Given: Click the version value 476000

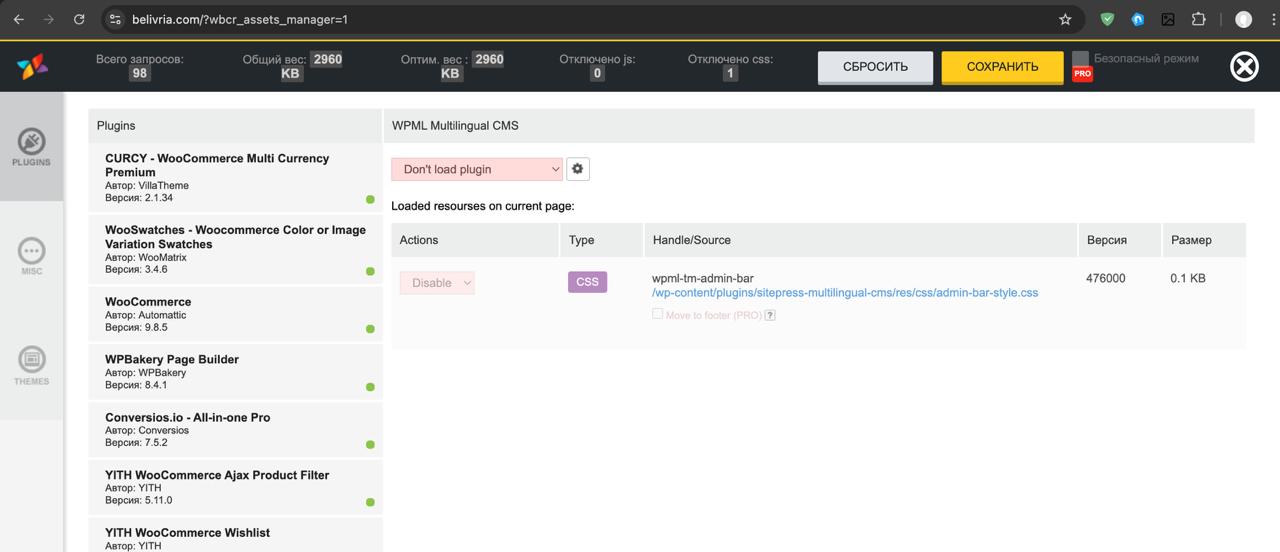Looking at the screenshot, I should pos(1105,278).
